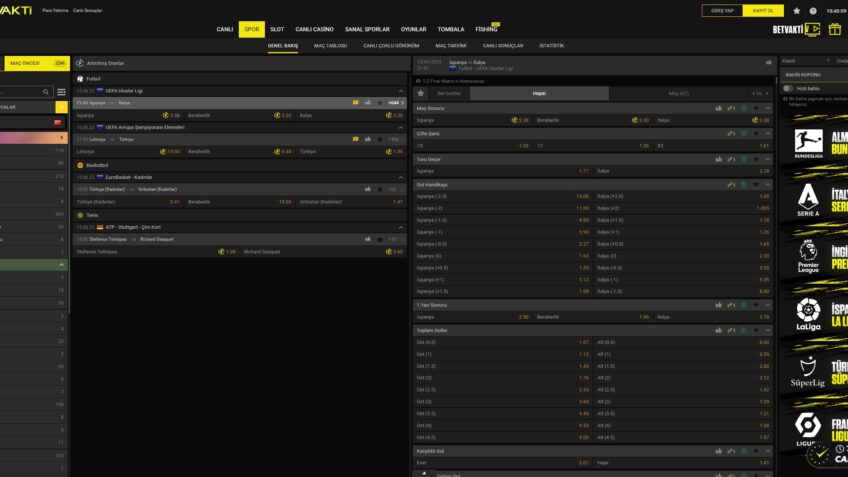Open the gift box promotions icon
This screenshot has width=848, height=477.
[834, 29]
